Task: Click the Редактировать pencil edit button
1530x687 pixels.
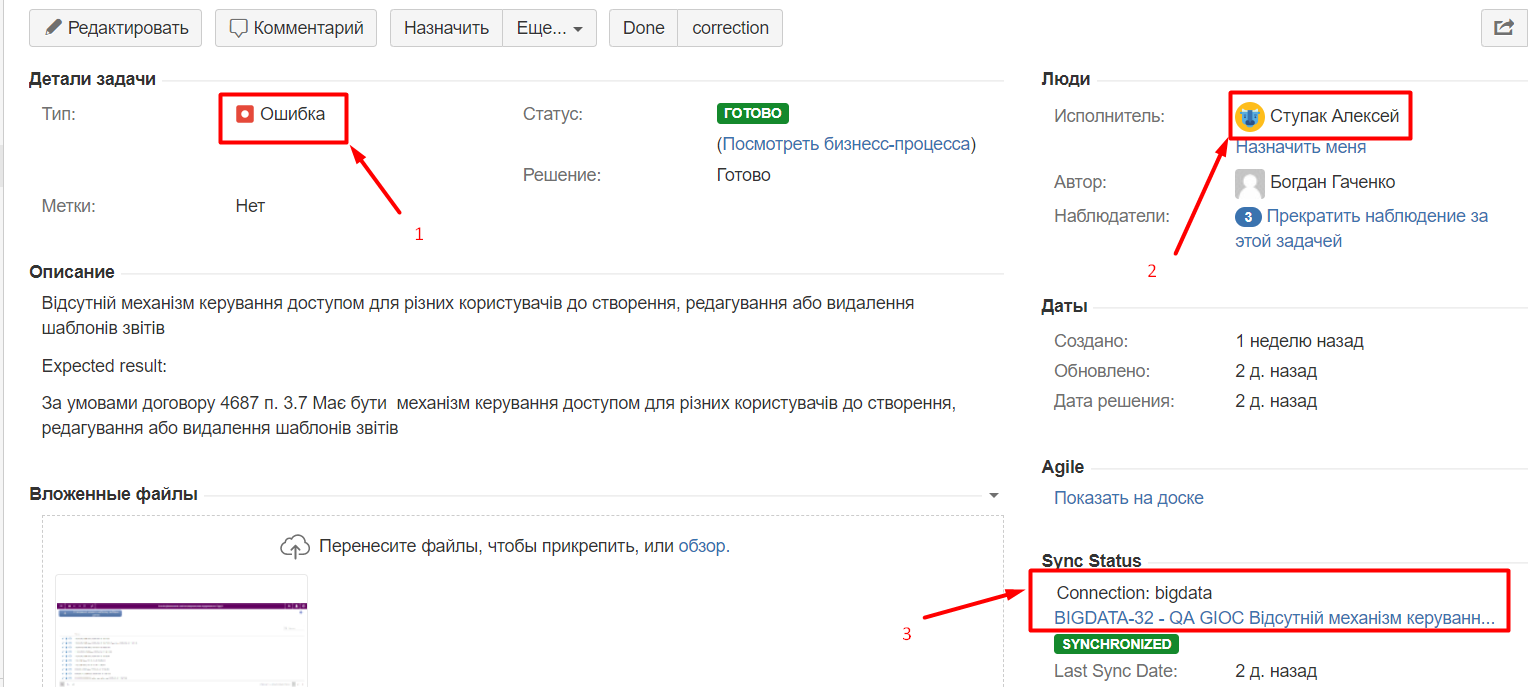Action: (x=116, y=28)
